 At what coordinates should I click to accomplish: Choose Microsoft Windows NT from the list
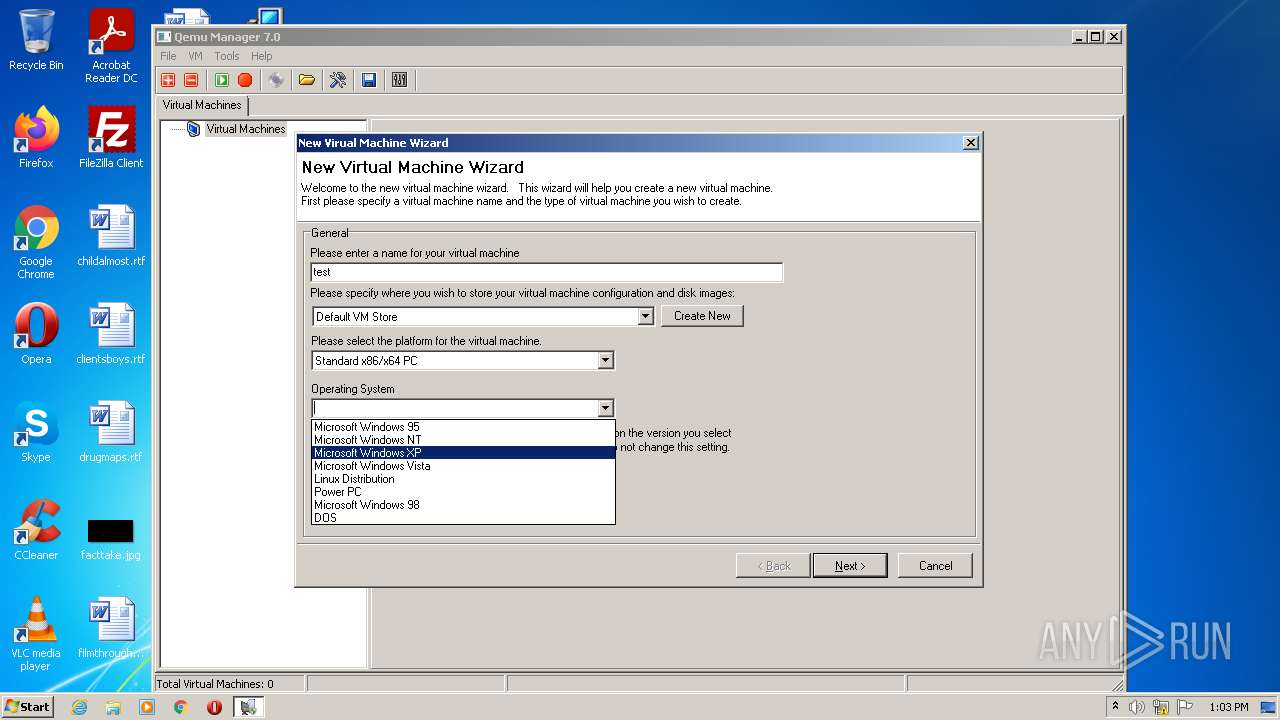[463, 440]
